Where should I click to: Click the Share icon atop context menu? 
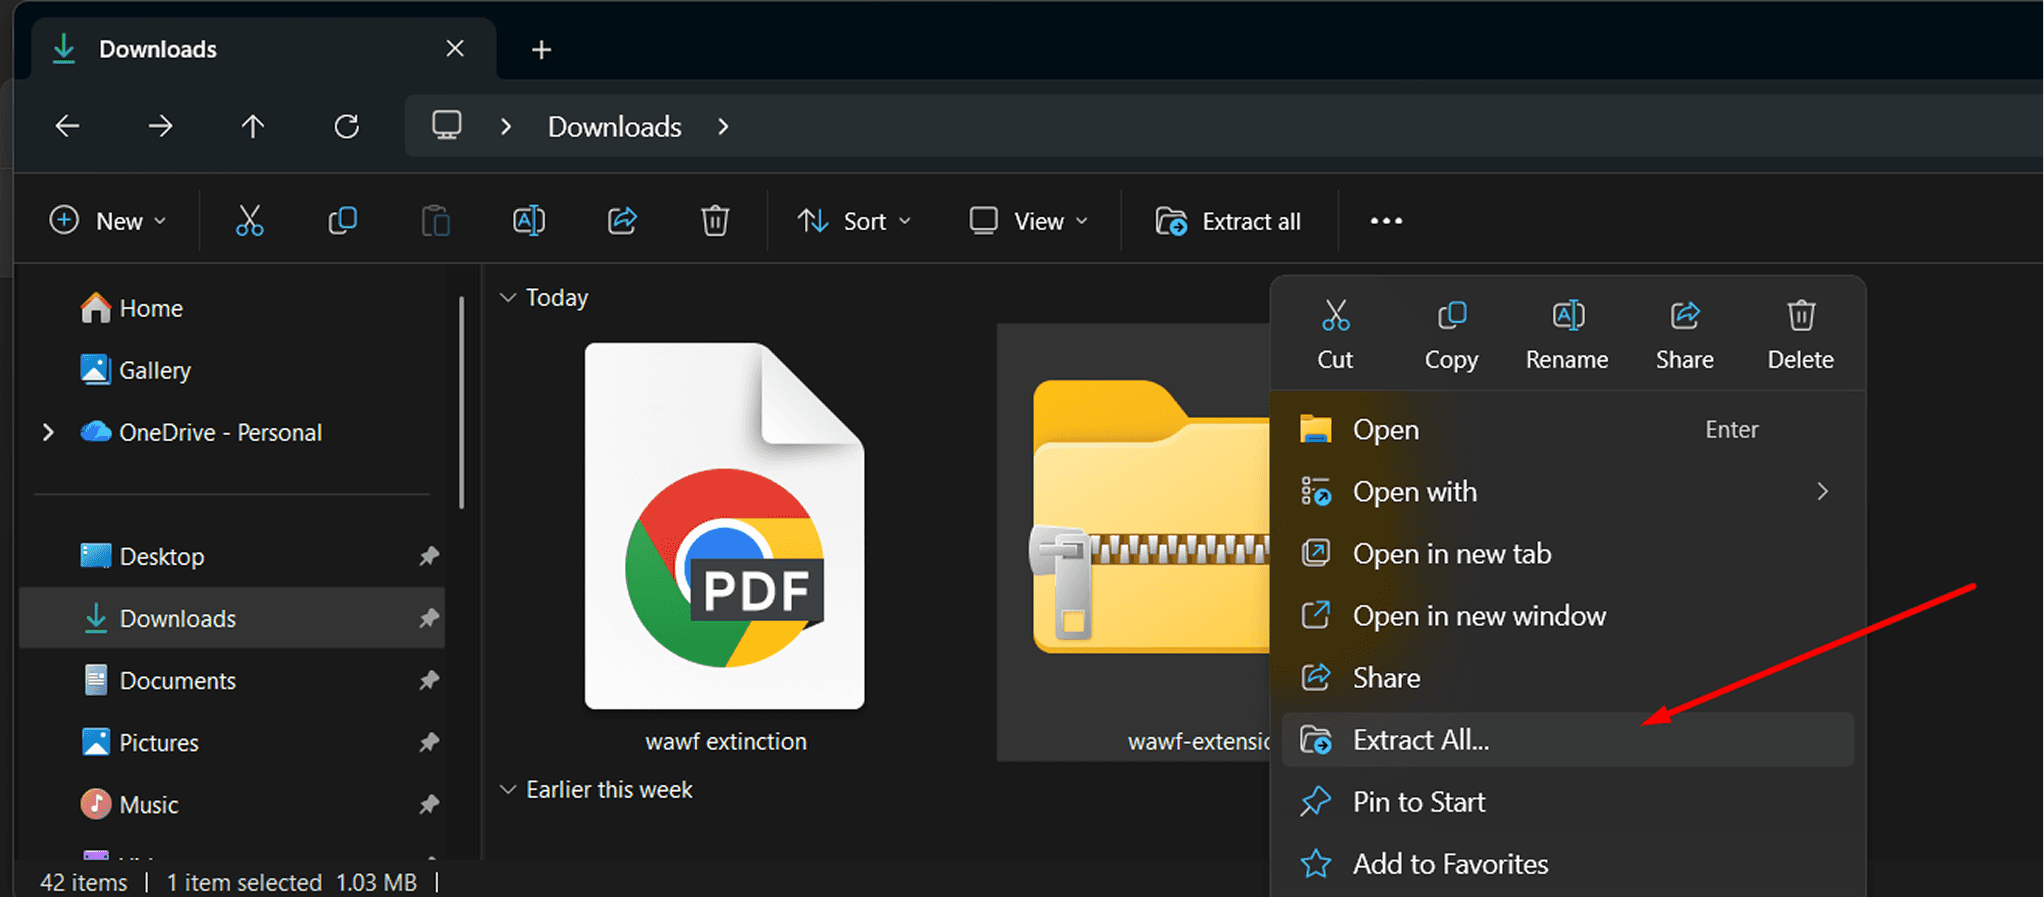point(1684,335)
